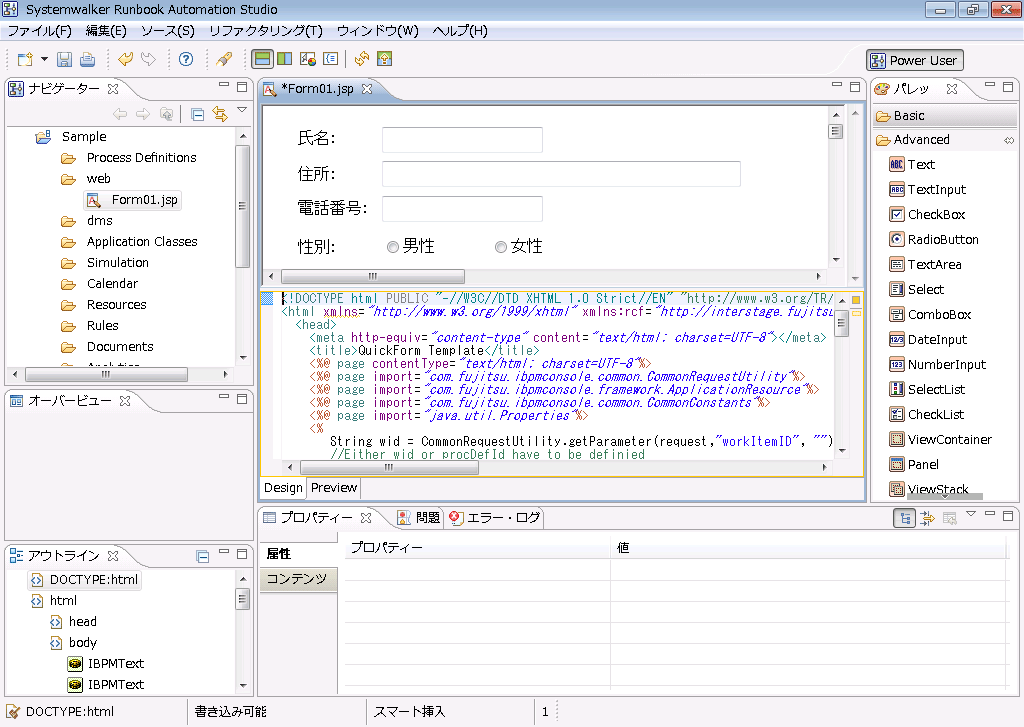Open the Application Classes folder
This screenshot has height=727, width=1024.
(129, 242)
